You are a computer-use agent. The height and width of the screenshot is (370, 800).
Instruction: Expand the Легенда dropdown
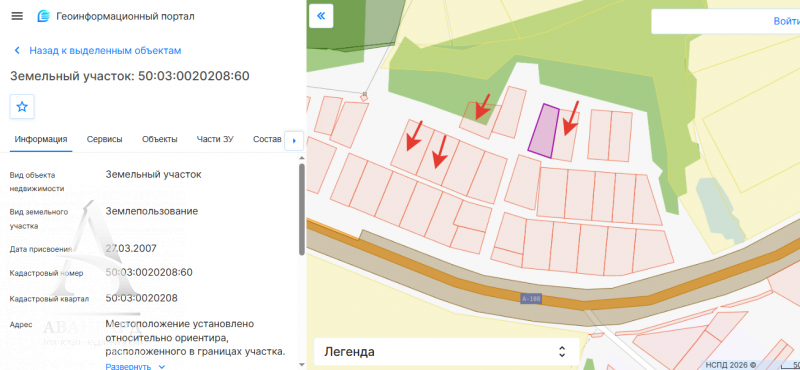[x=446, y=352]
